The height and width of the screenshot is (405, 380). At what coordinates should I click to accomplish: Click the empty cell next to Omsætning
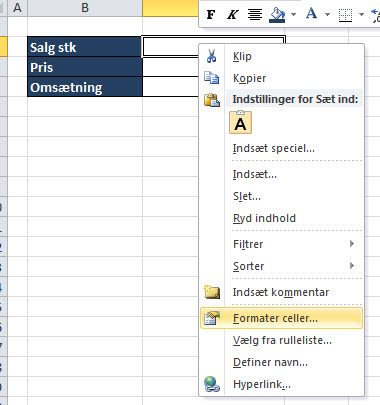[x=170, y=87]
